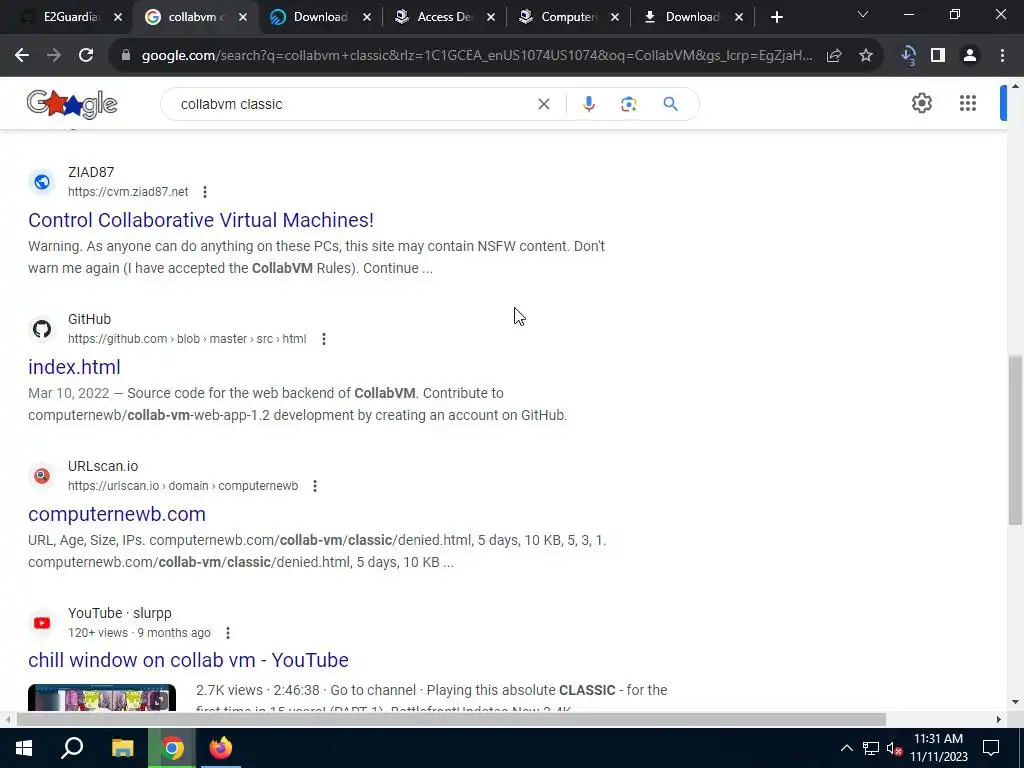
Task: Open more options for GitHub result
Action: coord(323,339)
